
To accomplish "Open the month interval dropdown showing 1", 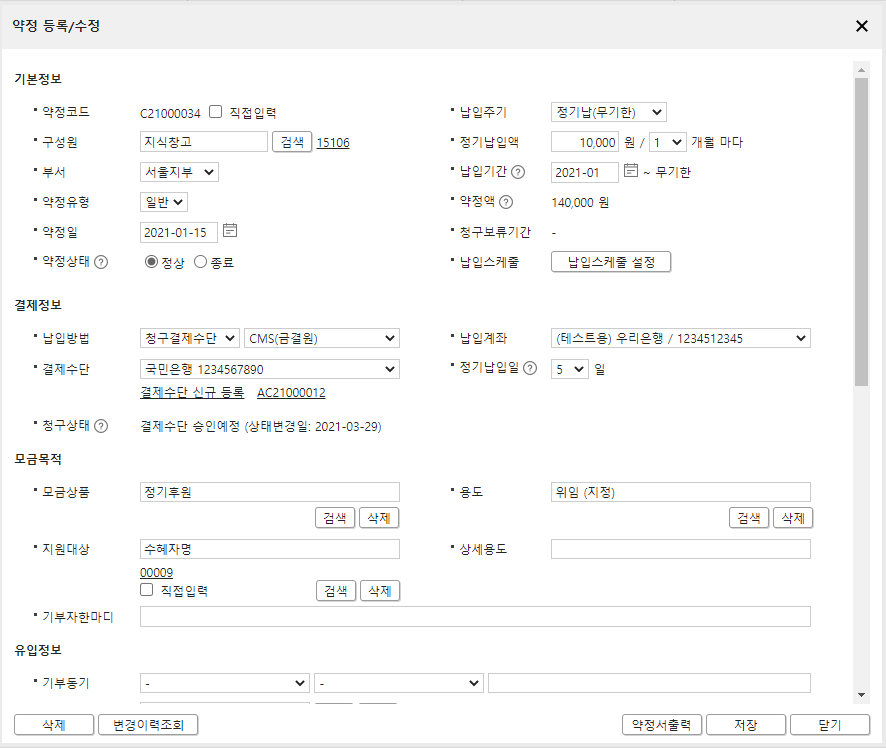I will tap(668, 142).
